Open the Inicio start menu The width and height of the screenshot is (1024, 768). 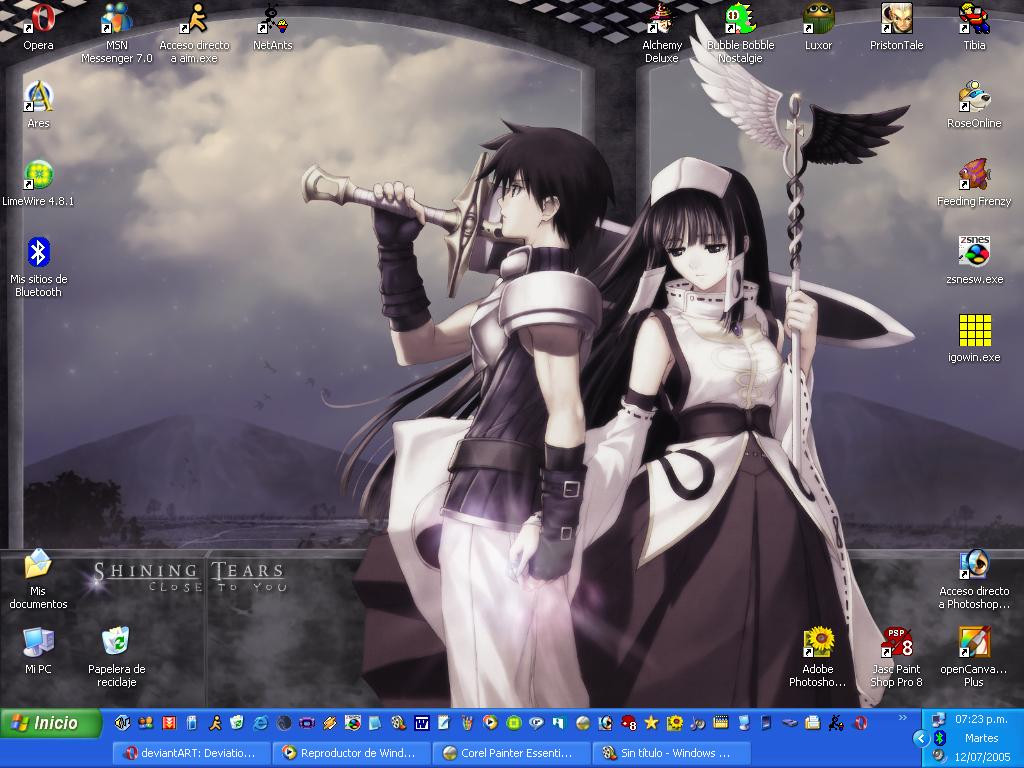(x=51, y=723)
